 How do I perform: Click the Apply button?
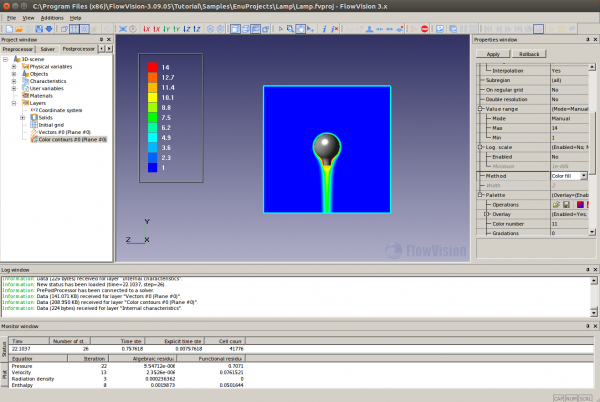tap(493, 54)
